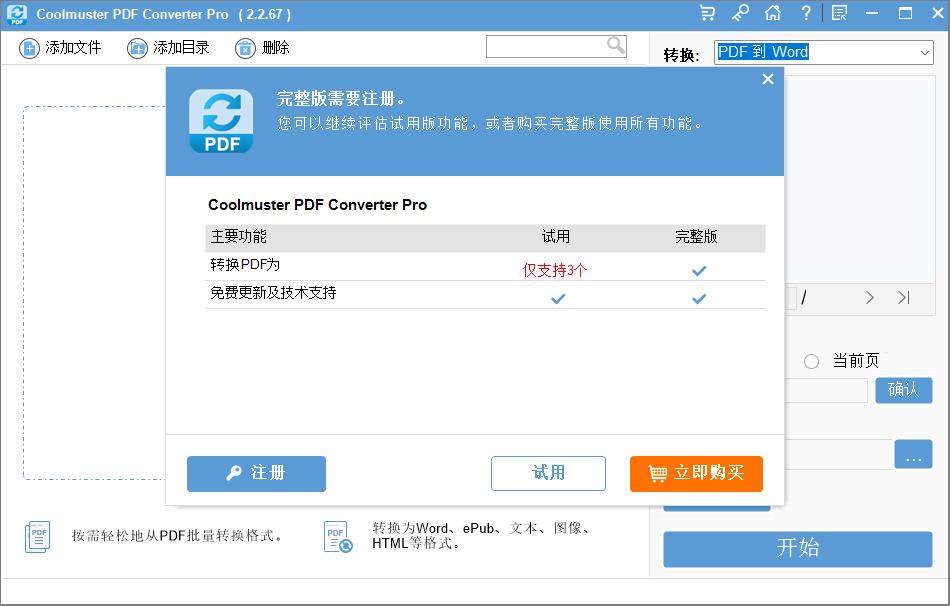Click the 开始 start button
Screen dimensions: 950x606
tap(797, 550)
